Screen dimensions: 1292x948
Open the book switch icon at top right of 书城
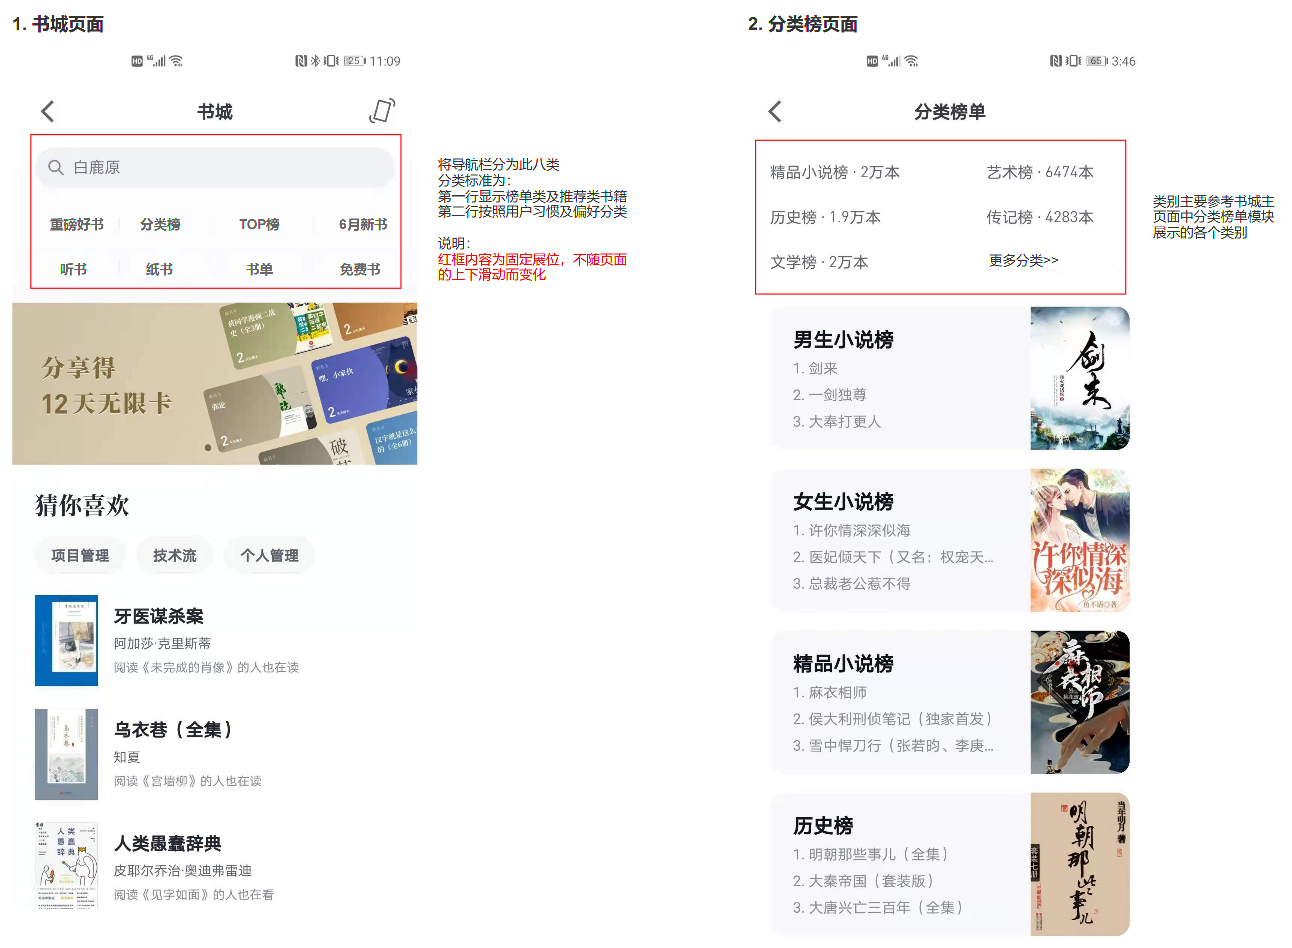coord(384,110)
